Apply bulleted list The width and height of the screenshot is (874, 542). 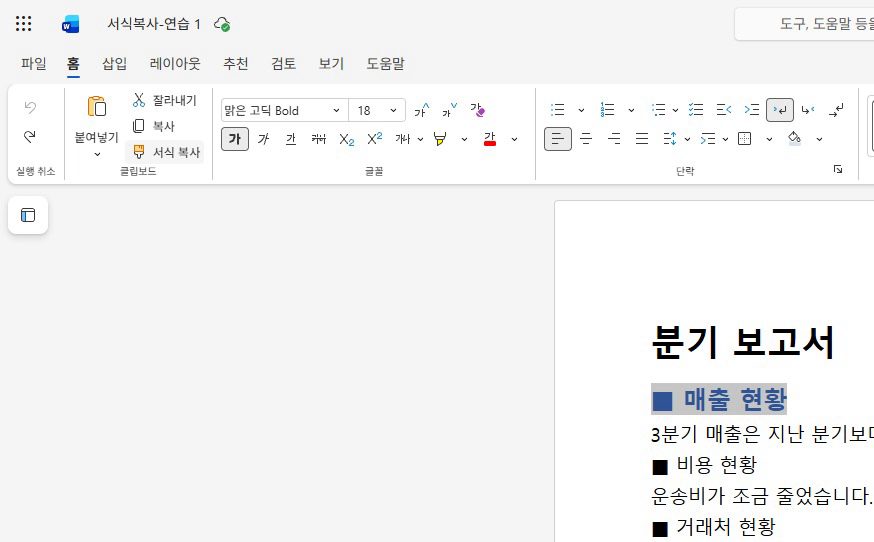point(557,110)
